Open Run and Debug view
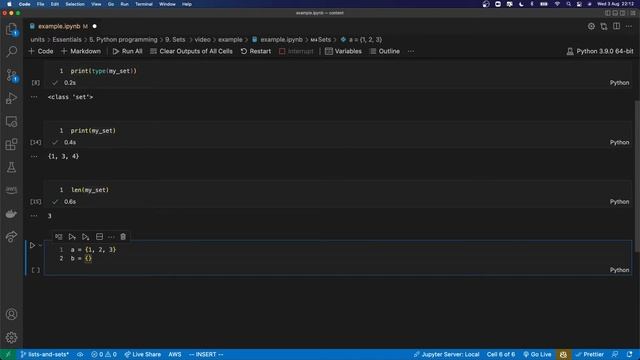This screenshot has height=360, width=640. click(x=11, y=98)
